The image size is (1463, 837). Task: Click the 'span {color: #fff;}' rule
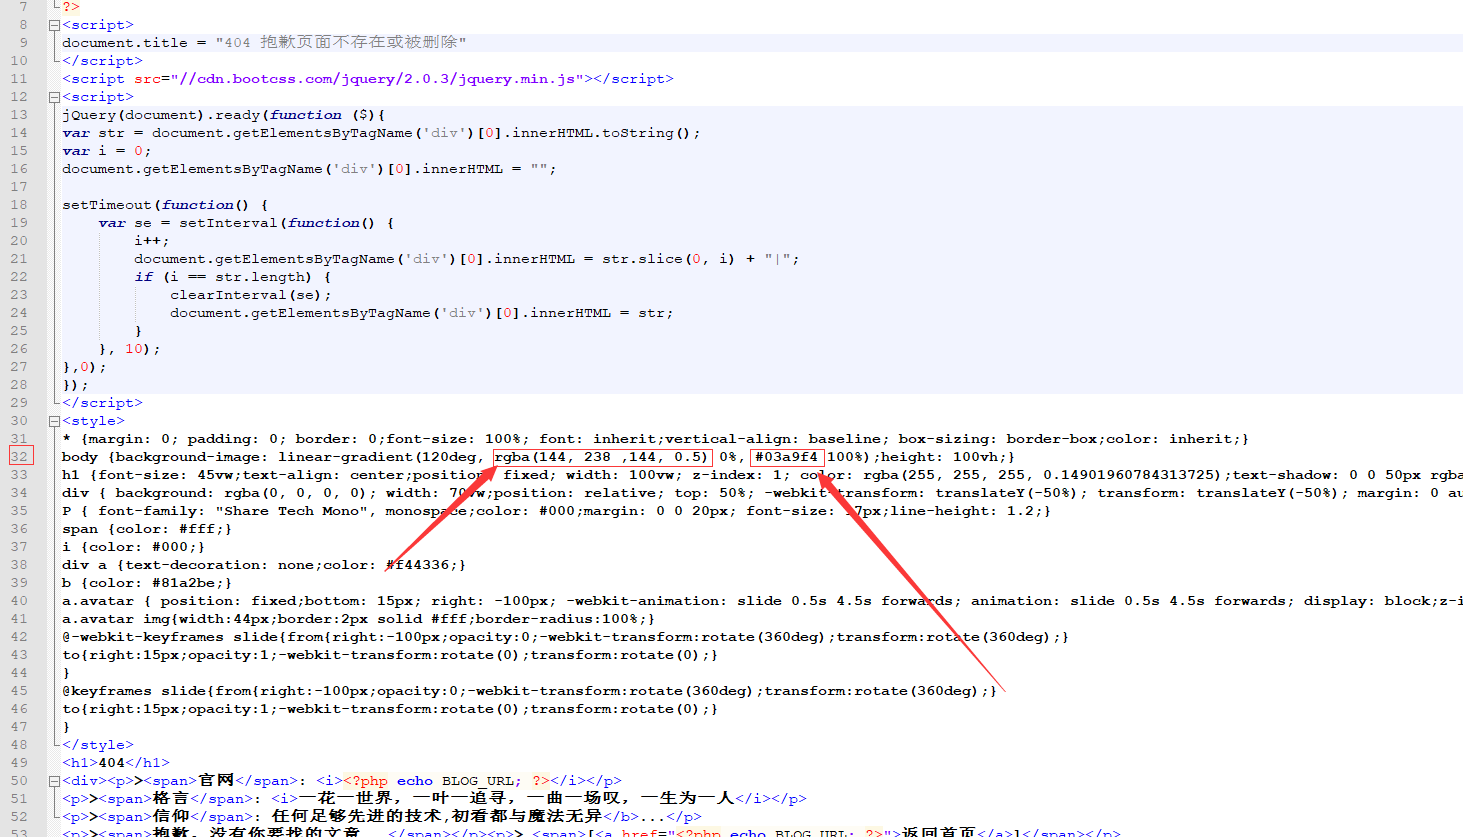pos(147,529)
